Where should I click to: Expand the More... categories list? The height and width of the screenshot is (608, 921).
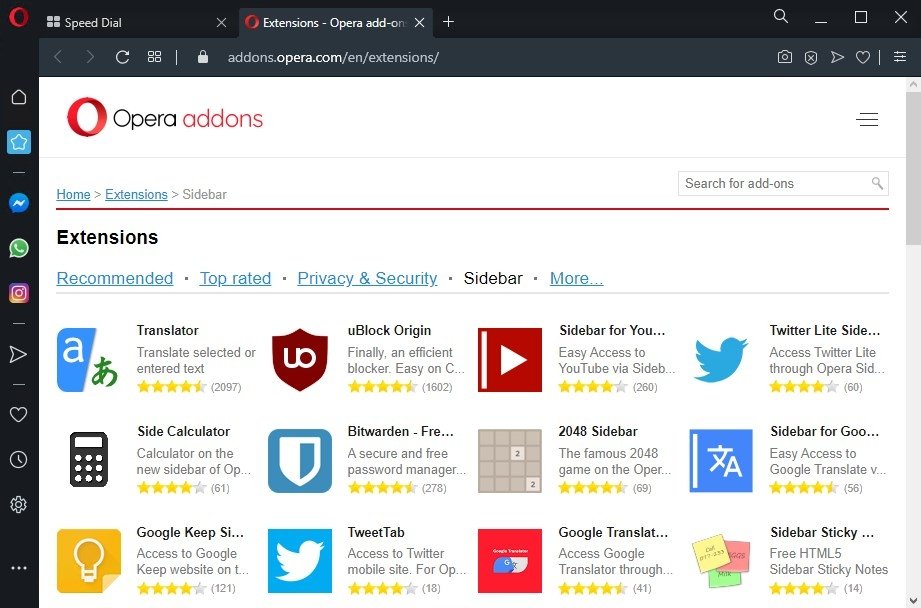tap(576, 278)
